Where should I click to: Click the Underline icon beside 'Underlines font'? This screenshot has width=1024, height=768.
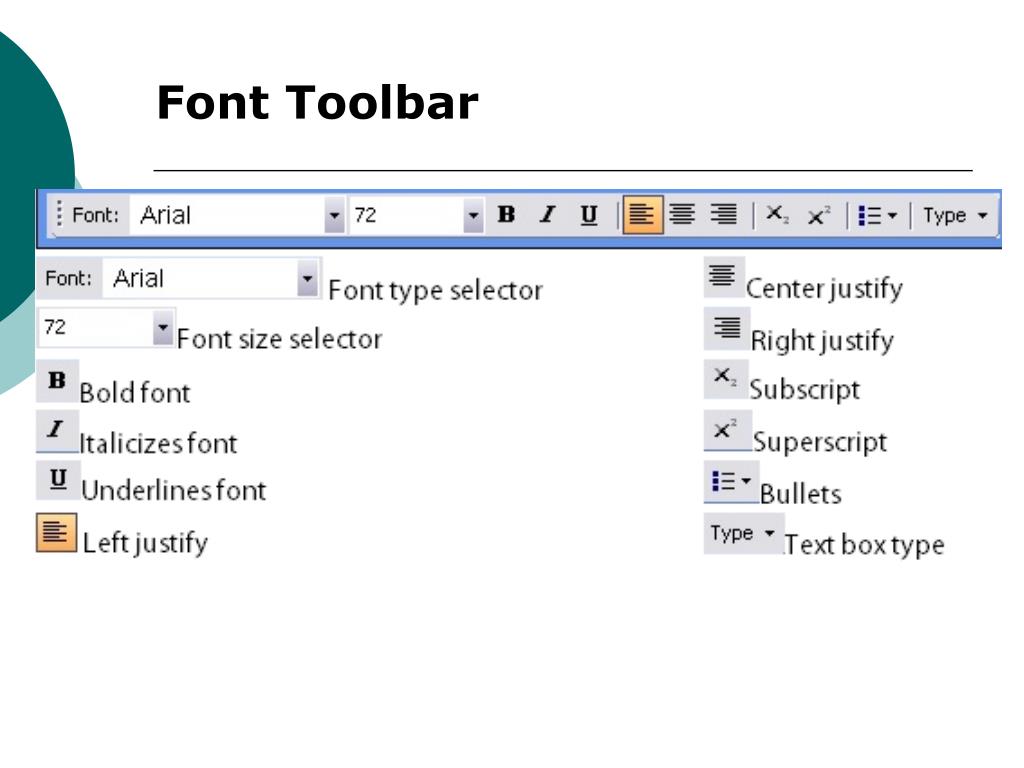(58, 480)
